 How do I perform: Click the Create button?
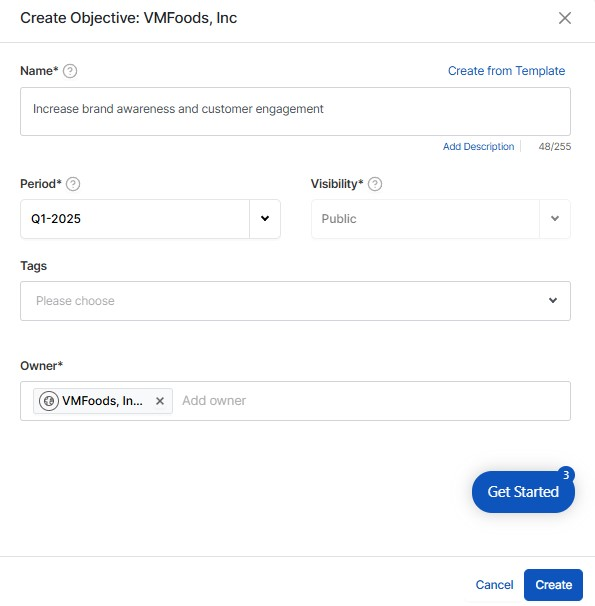553,585
